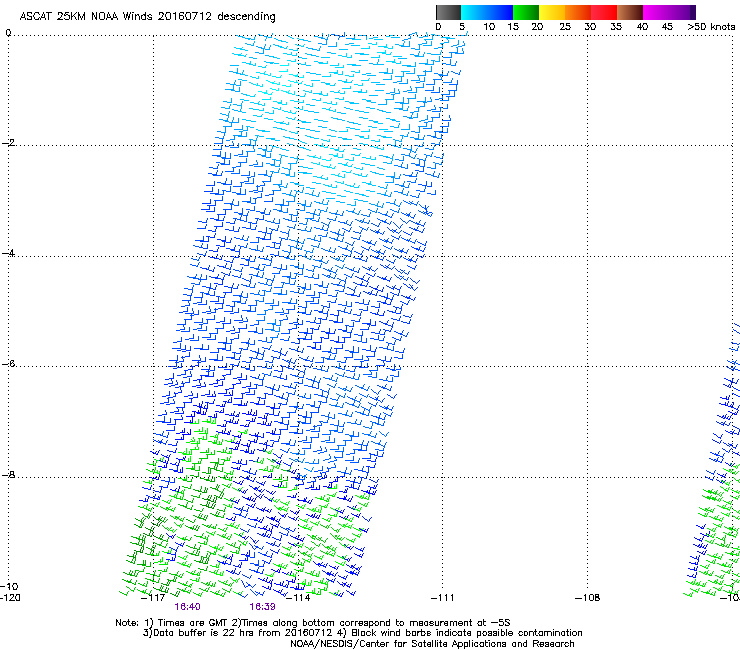This screenshot has width=740, height=650.
Task: Click the longitude label '-108'
Action: coord(588,598)
